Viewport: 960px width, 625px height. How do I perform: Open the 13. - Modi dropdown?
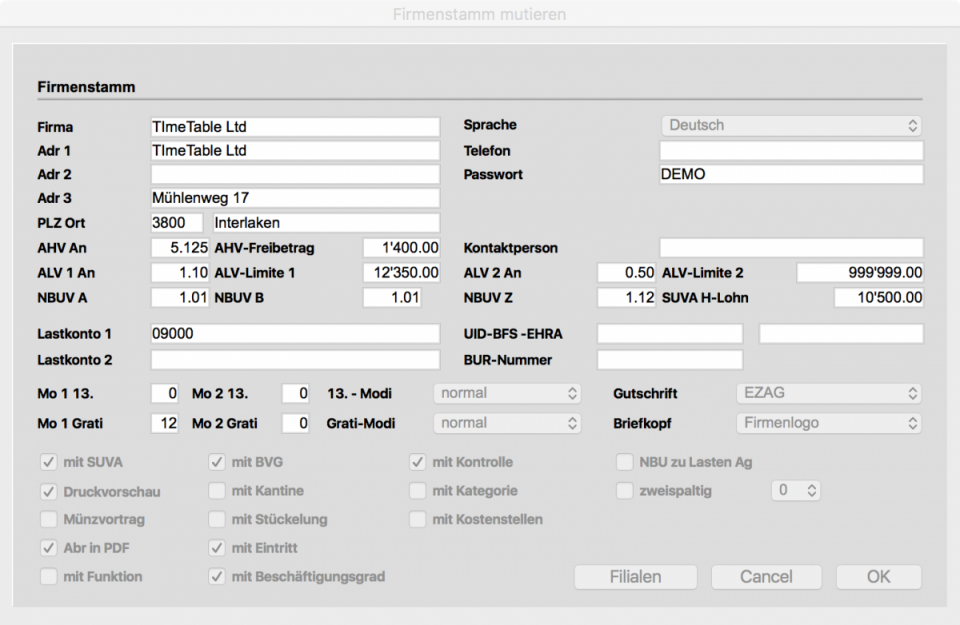click(x=507, y=394)
